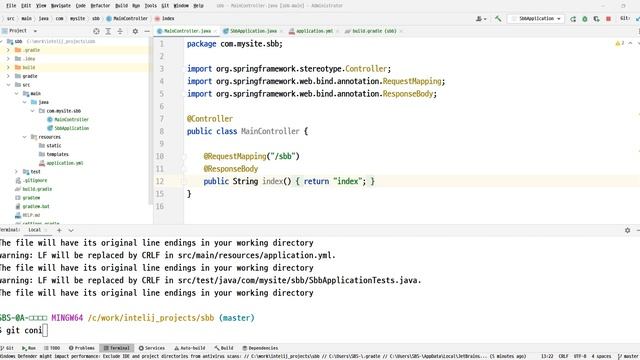Switch to MainController.java editor tab

pos(187,31)
